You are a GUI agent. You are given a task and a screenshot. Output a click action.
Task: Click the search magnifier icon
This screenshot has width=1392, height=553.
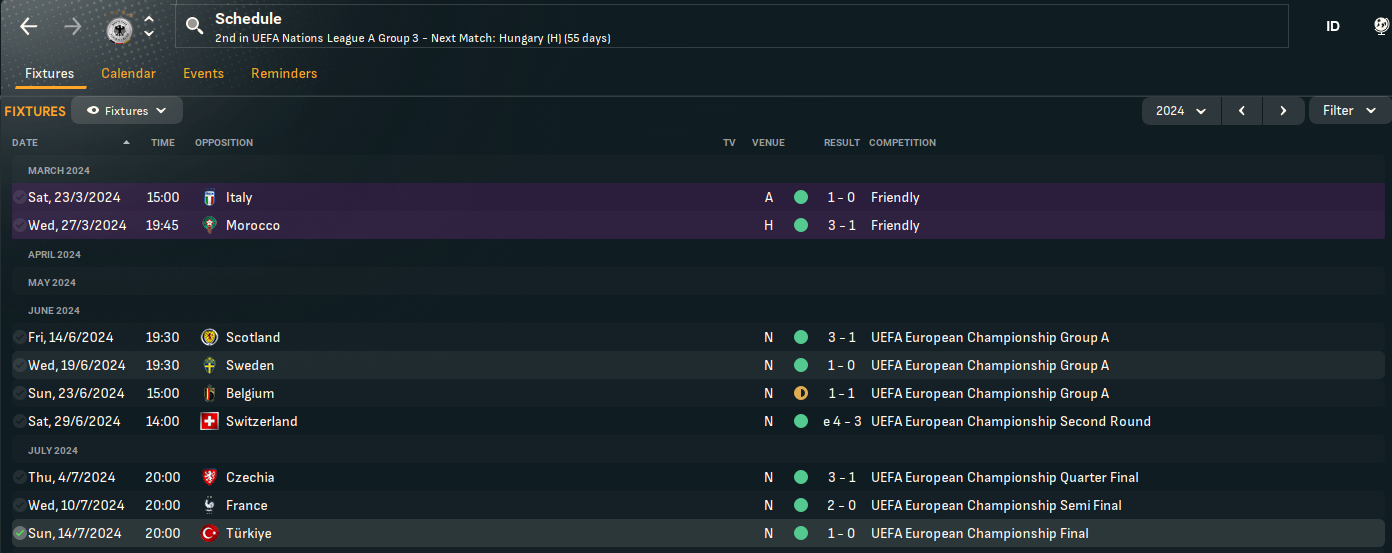pyautogui.click(x=195, y=27)
